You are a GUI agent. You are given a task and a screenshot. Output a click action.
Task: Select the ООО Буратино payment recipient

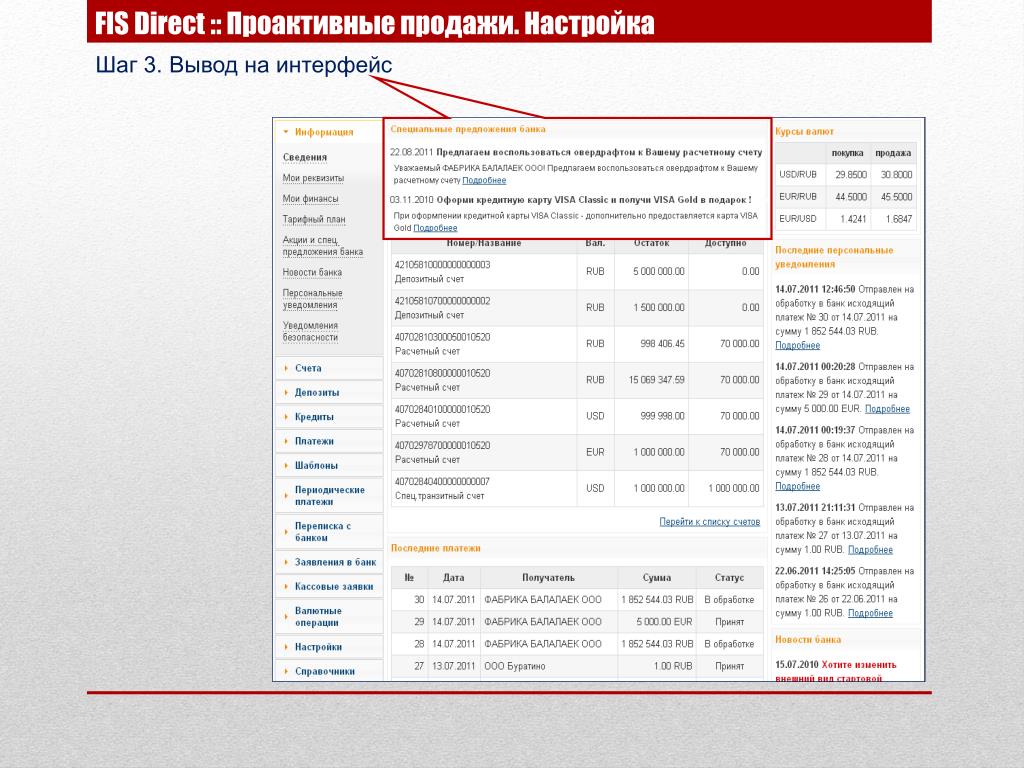pos(515,667)
